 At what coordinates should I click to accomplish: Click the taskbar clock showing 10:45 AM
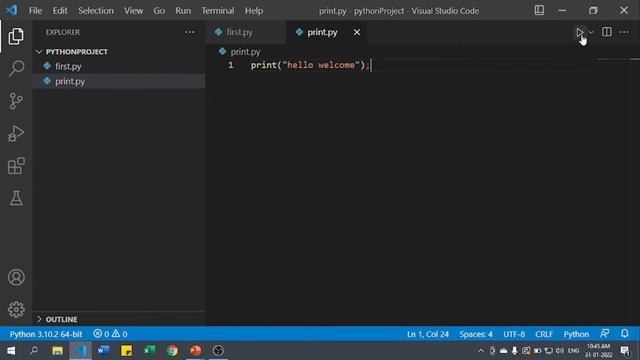click(x=598, y=351)
